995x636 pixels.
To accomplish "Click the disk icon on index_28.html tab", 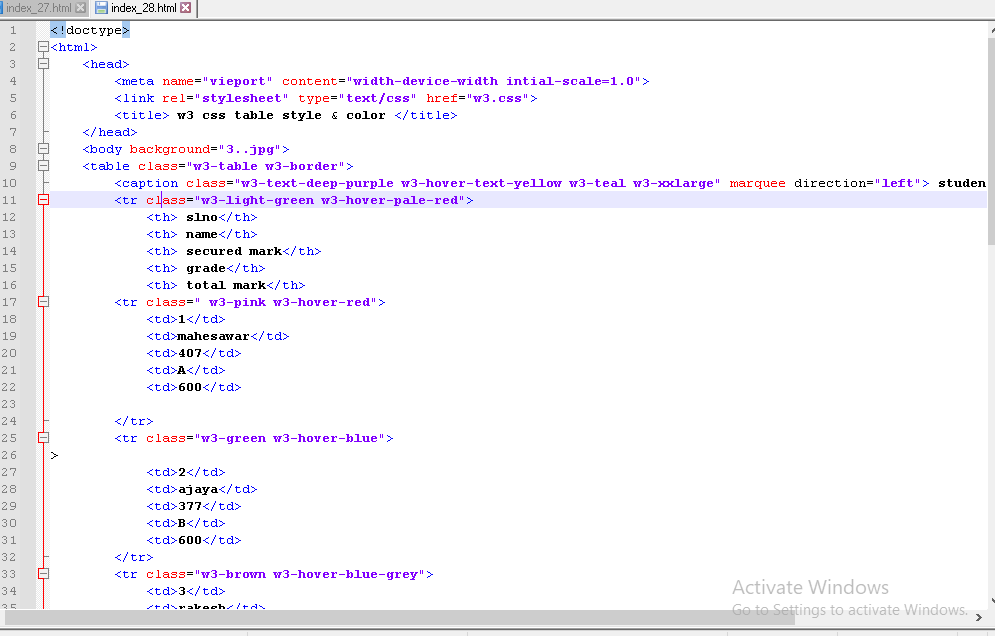I will [102, 8].
